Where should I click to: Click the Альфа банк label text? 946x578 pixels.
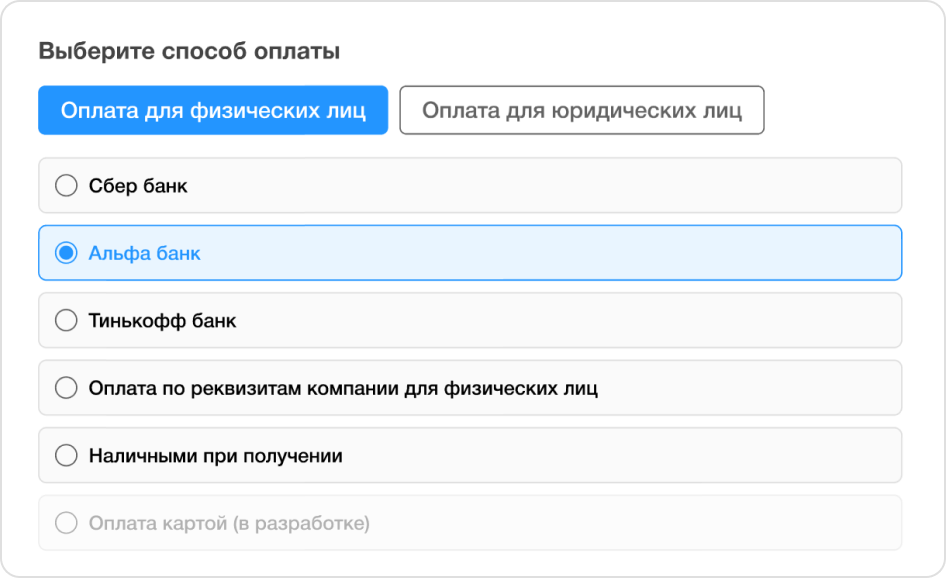[x=145, y=253]
